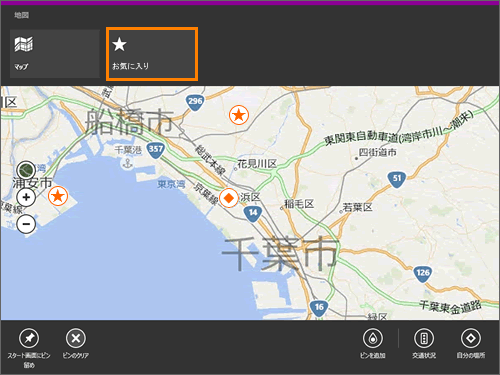
Task: Click route 51 shield on map
Action: click(x=397, y=179)
